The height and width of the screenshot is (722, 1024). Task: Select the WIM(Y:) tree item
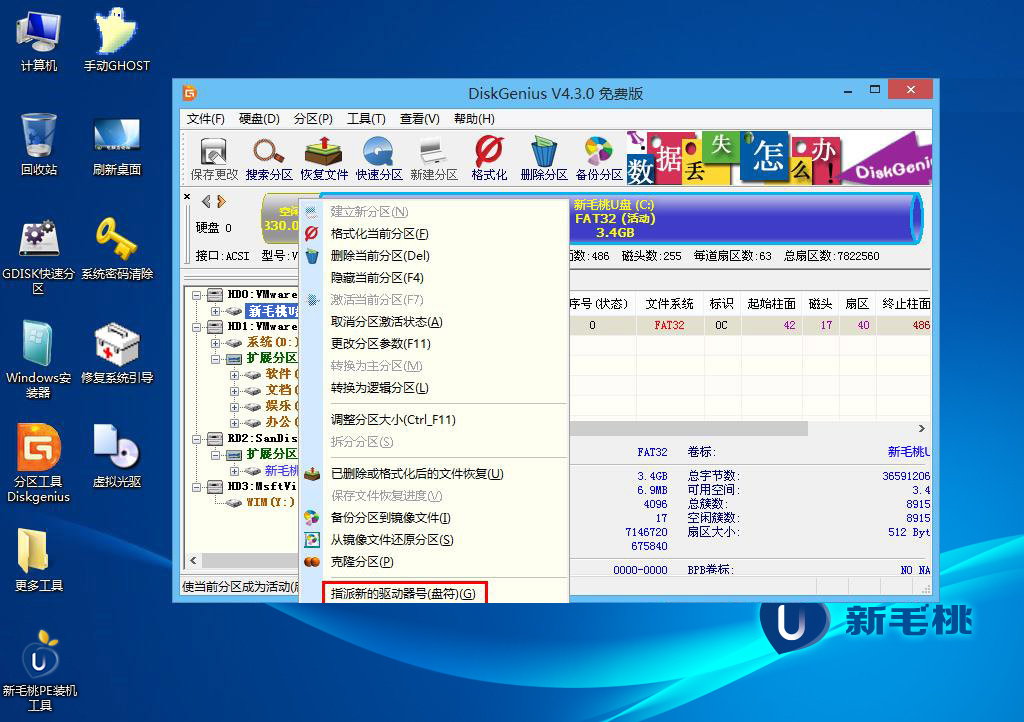click(x=270, y=502)
